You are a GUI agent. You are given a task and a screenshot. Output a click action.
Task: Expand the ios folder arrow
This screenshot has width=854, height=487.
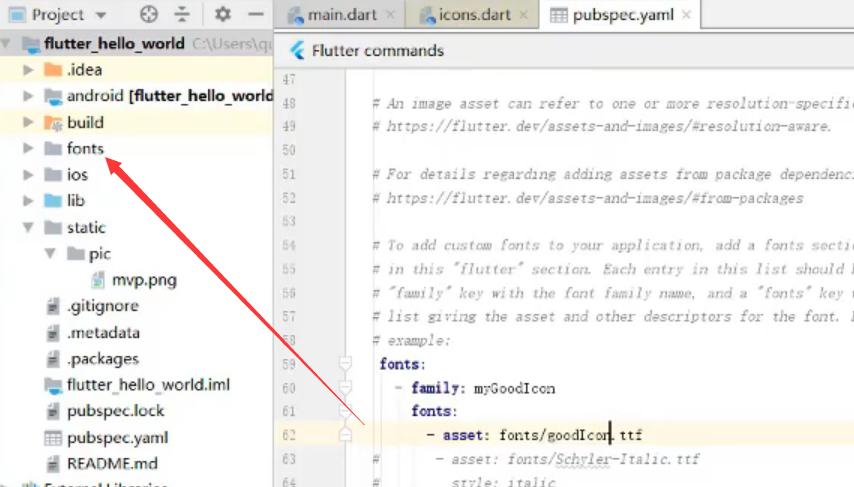click(x=28, y=174)
